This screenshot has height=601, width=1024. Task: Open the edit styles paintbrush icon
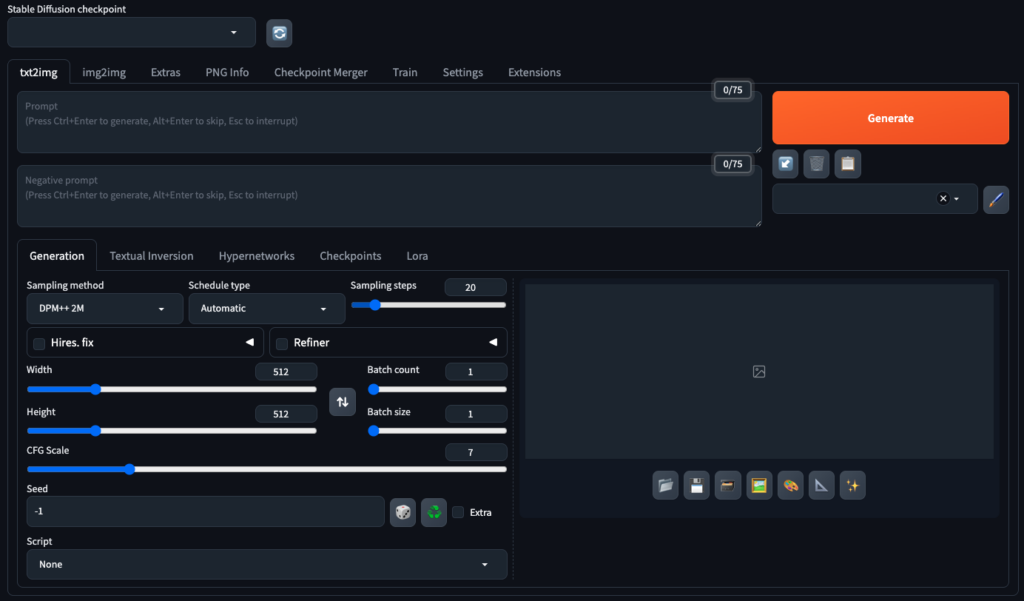pyautogui.click(x=995, y=199)
